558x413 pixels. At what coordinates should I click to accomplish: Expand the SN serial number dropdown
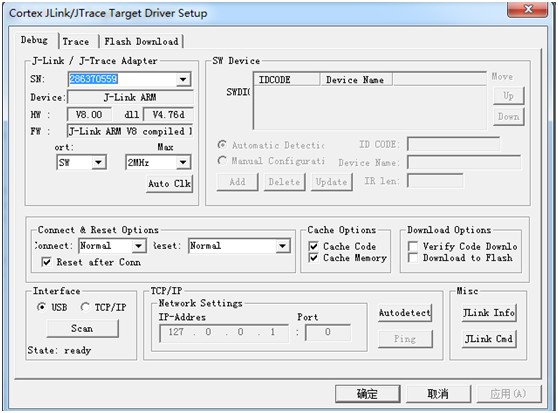[183, 79]
